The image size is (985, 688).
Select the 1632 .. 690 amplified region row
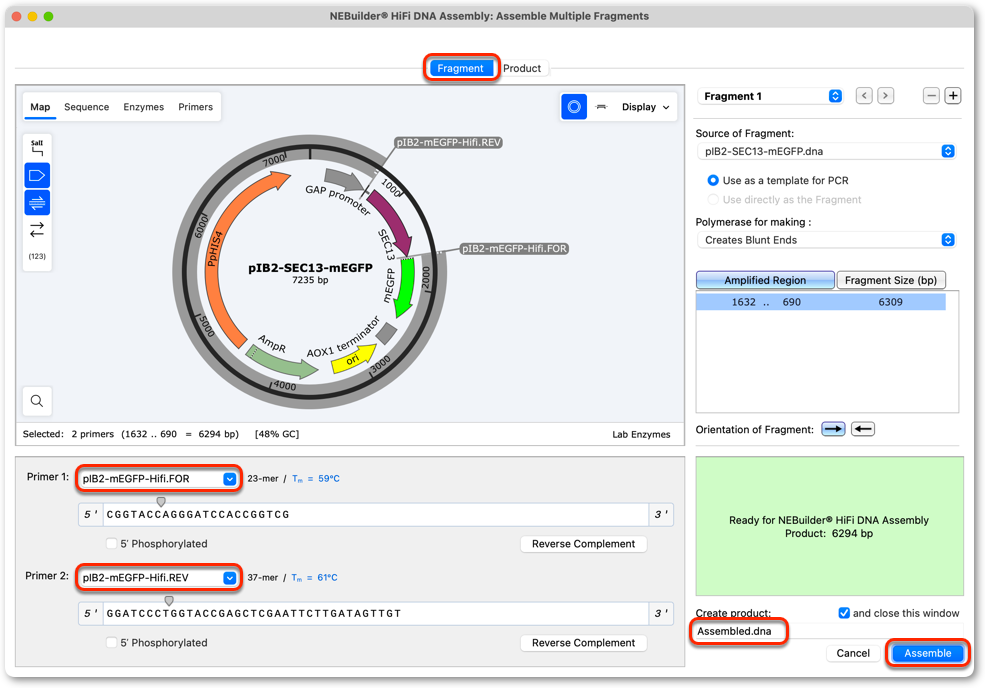coord(820,302)
